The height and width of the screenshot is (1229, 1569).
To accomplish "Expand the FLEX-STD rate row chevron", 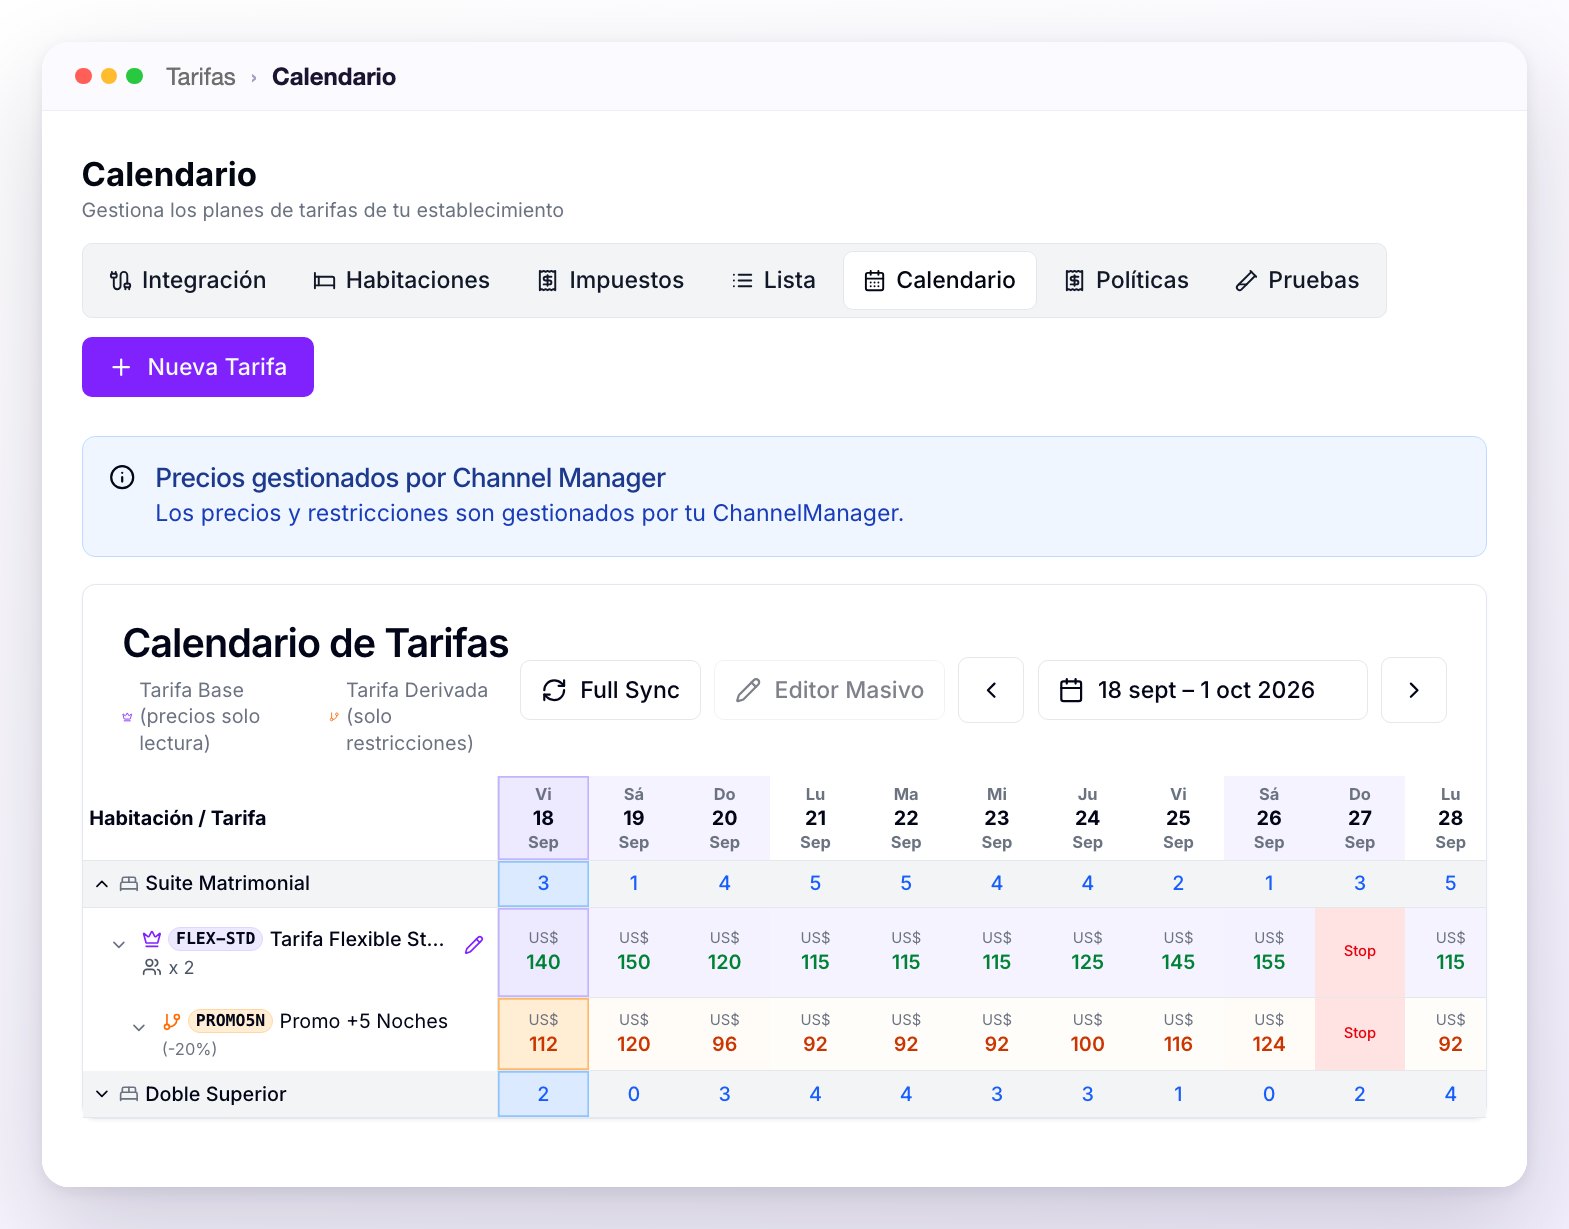I will [x=119, y=944].
